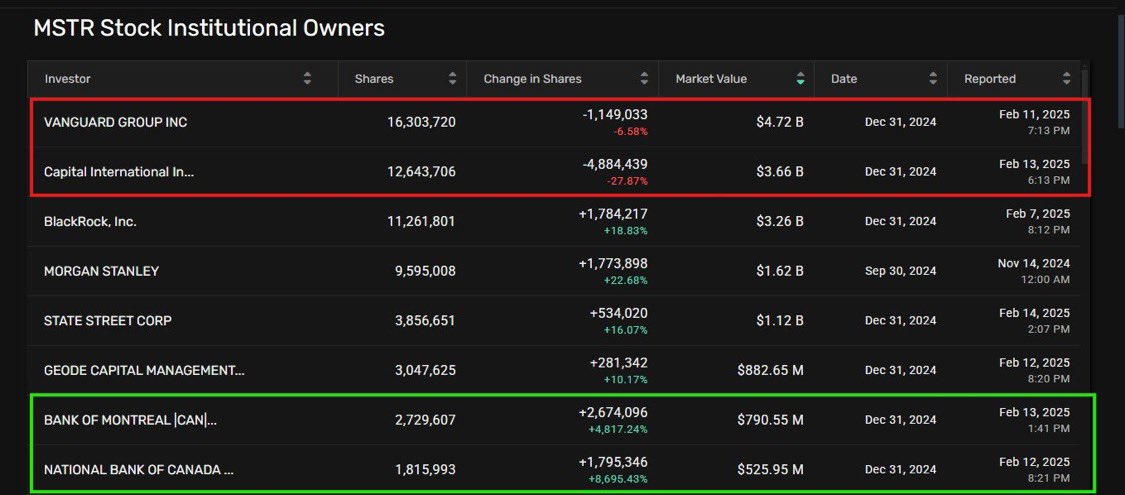Select BANK OF MONTREAL |CAN|... investor name
Viewport: 1125px width, 495px height.
pos(131,420)
